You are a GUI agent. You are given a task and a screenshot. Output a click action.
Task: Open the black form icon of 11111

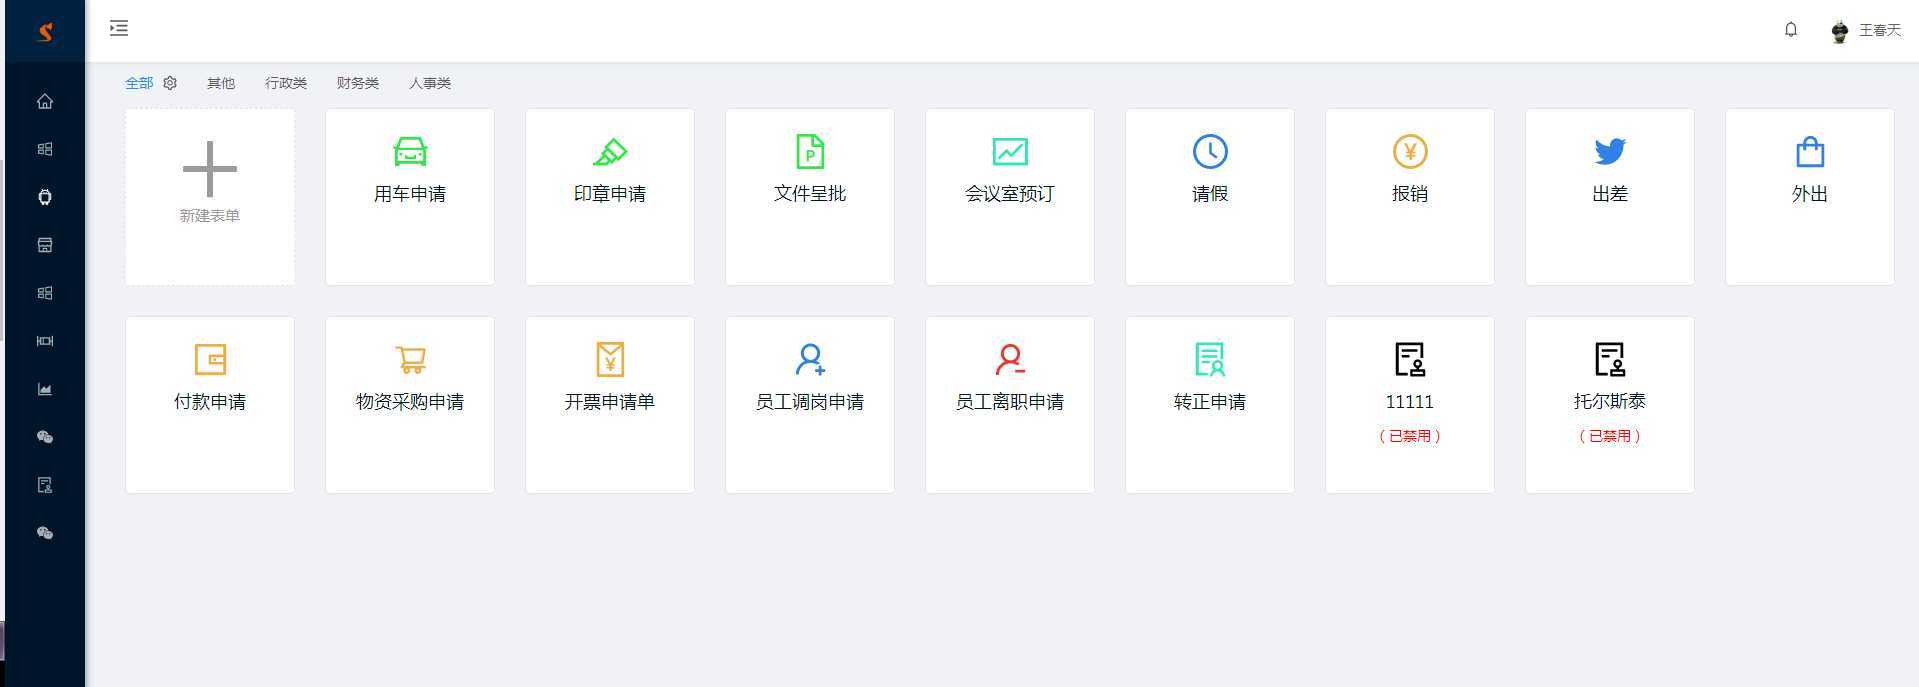1410,360
